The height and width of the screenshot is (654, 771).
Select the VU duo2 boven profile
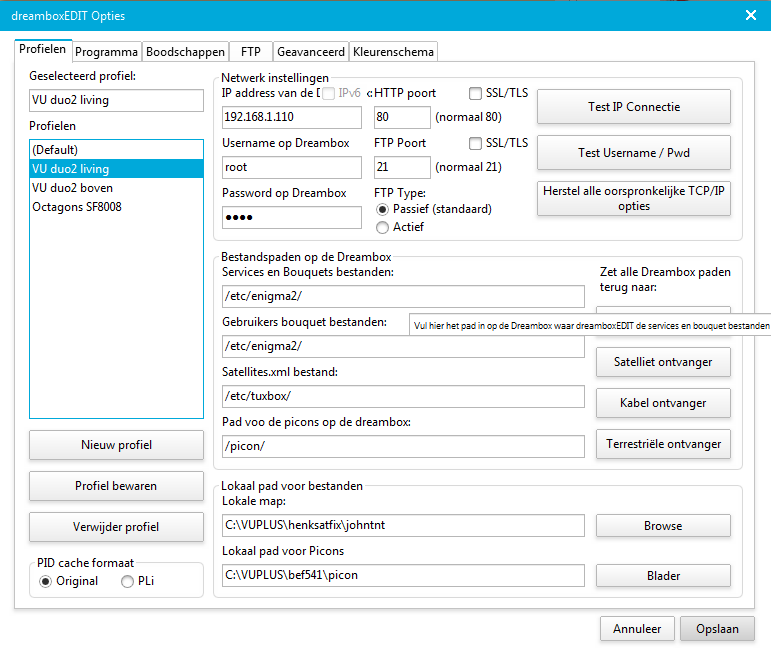click(117, 188)
